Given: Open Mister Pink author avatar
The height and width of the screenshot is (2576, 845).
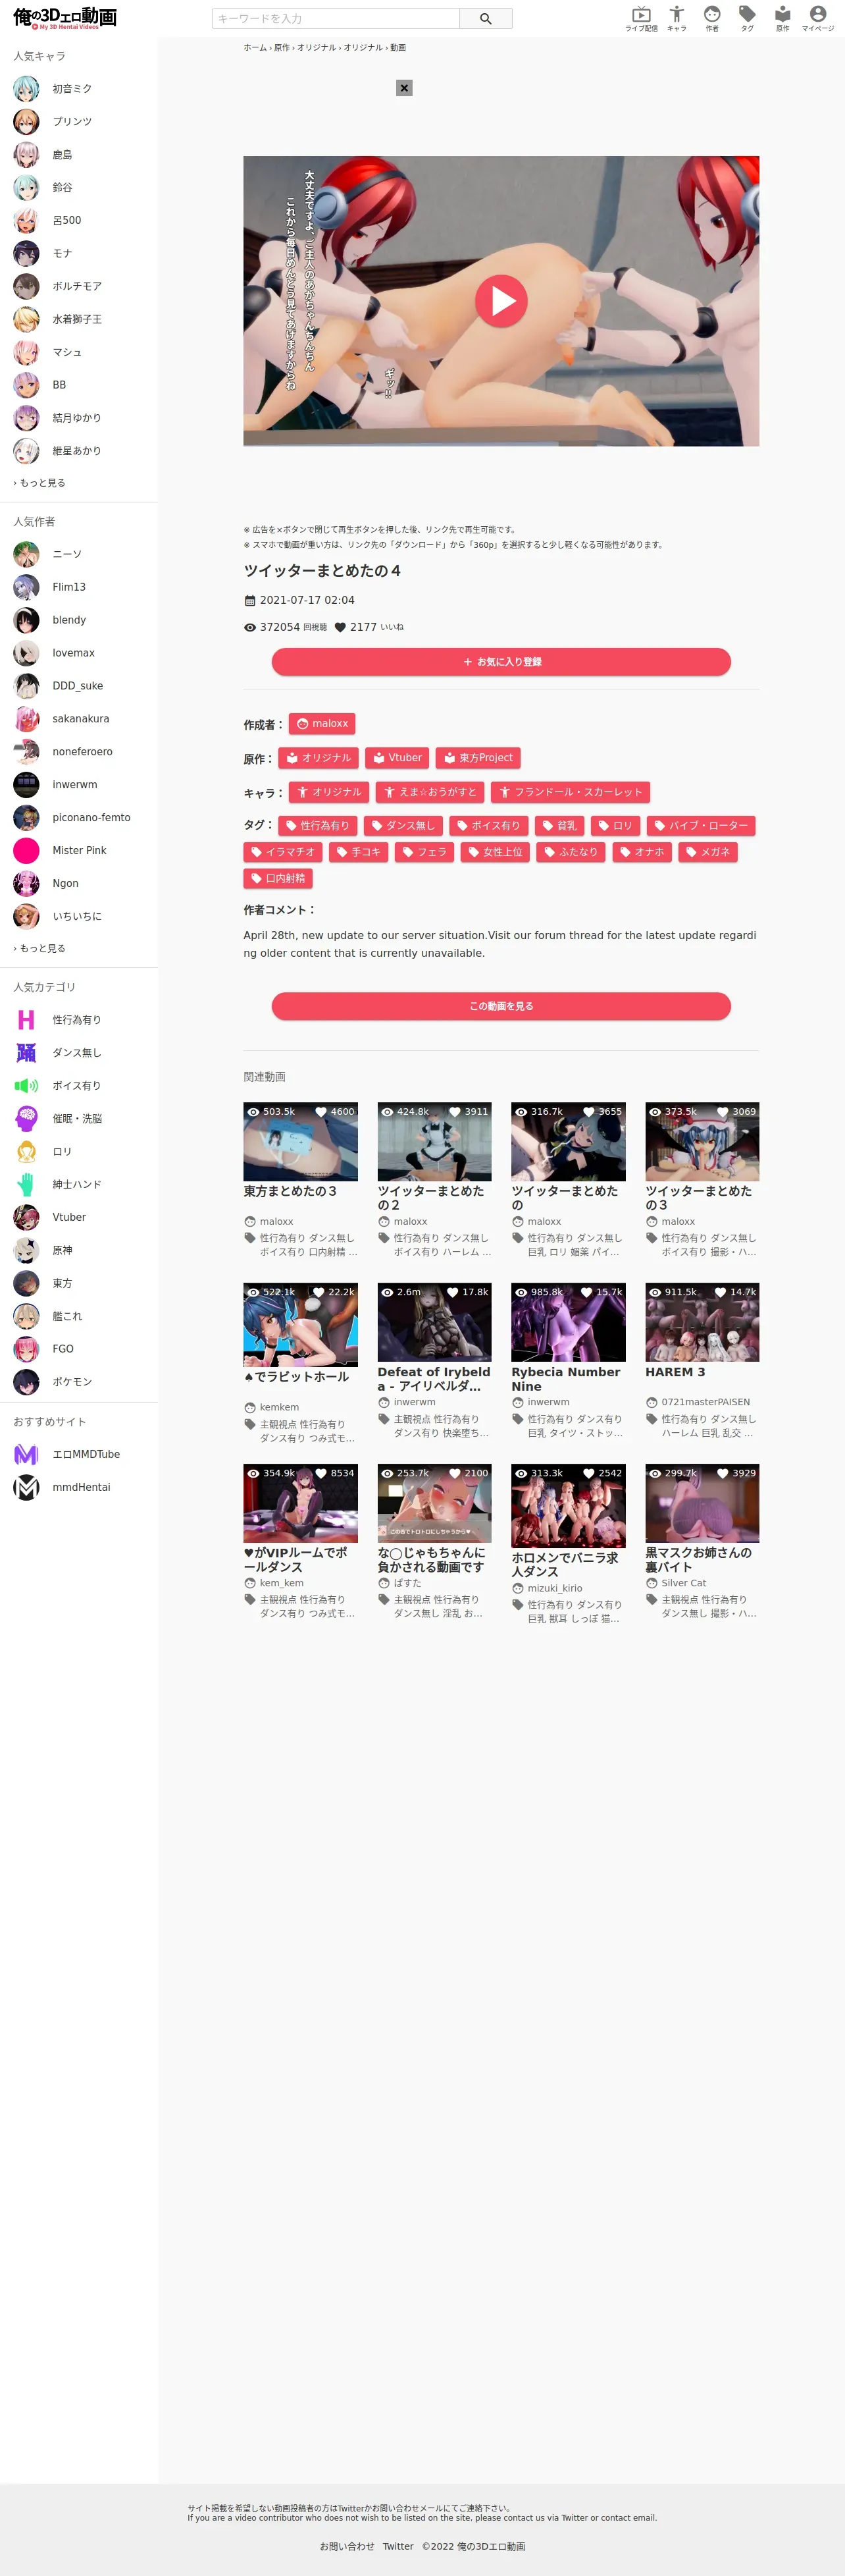Looking at the screenshot, I should 26,851.
